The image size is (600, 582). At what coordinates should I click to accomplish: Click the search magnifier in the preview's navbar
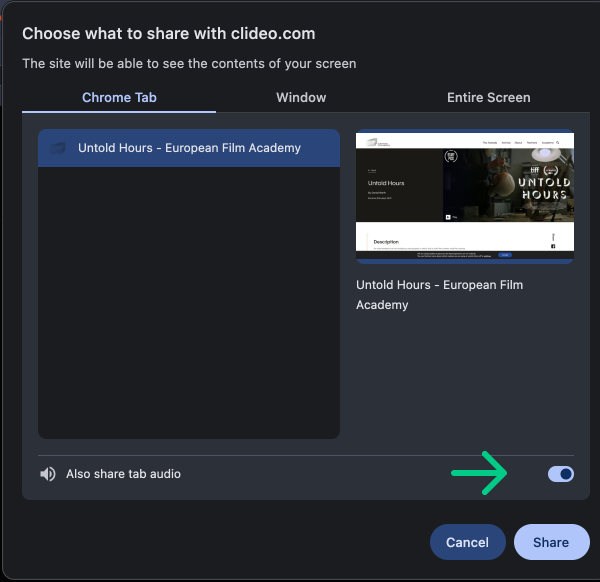tap(558, 143)
